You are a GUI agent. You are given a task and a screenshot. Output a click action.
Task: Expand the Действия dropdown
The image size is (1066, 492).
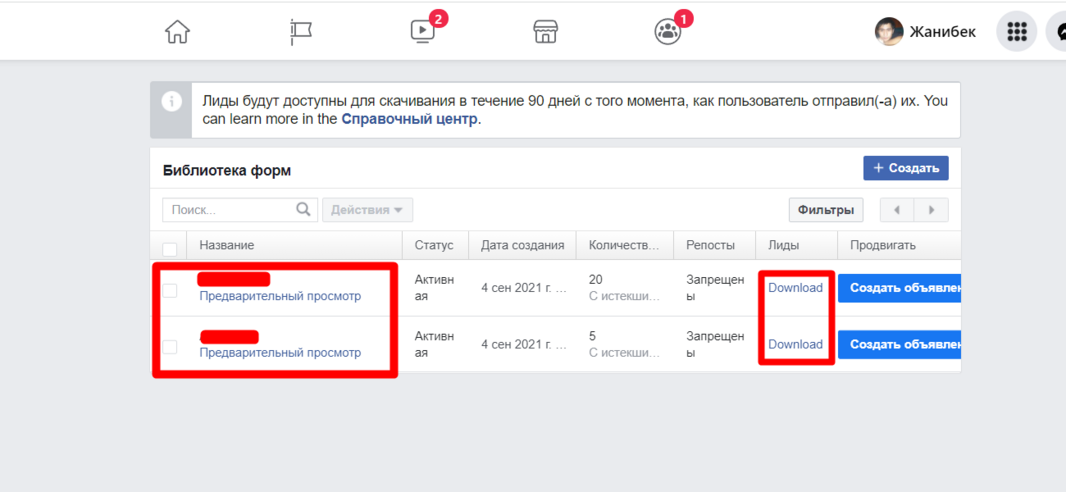click(367, 210)
